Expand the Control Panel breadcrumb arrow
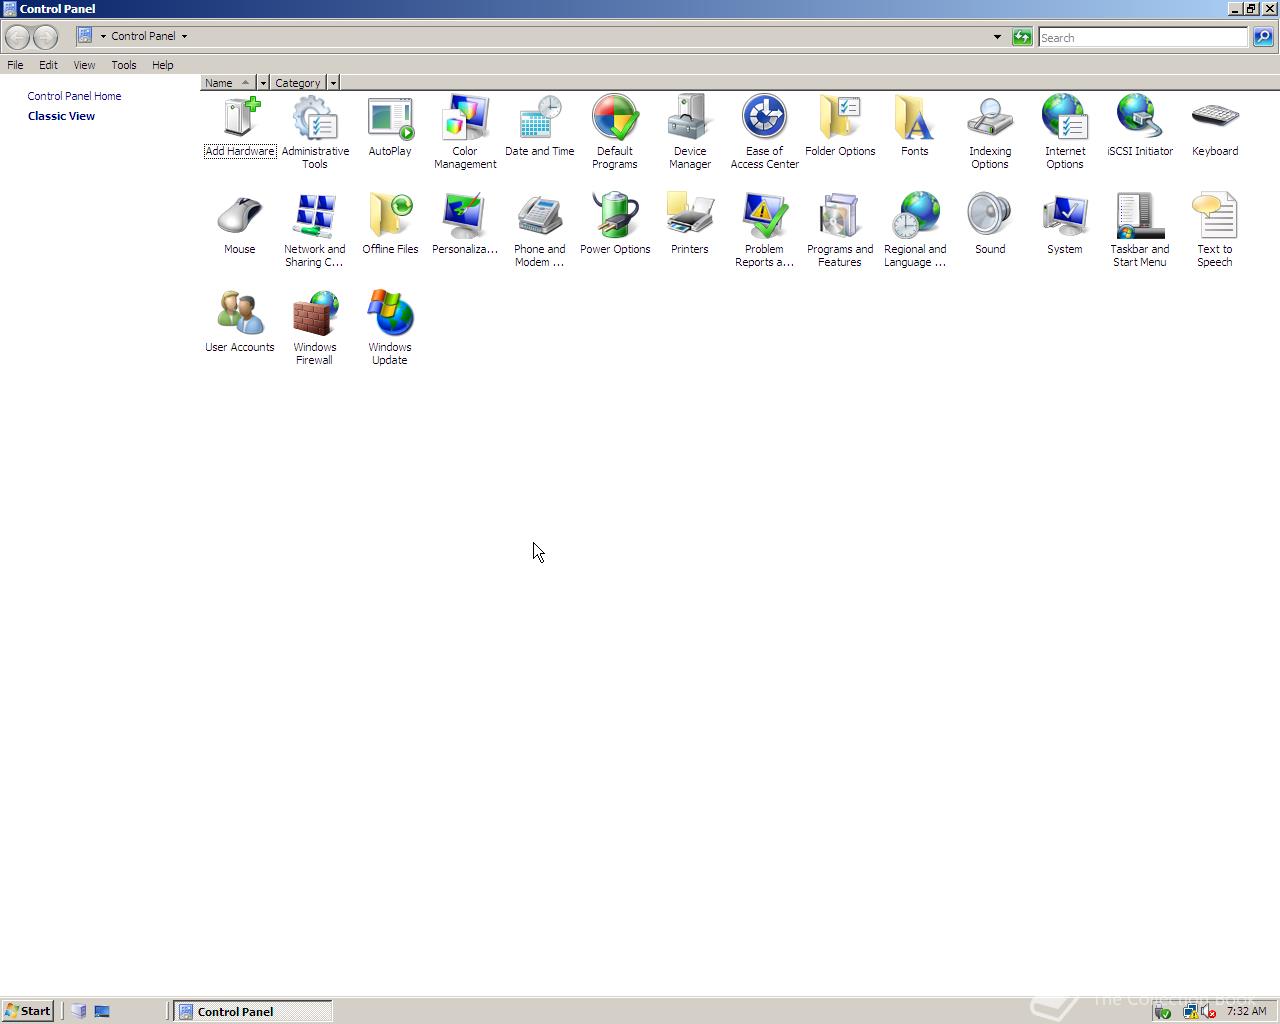Viewport: 1280px width, 1024px height. [x=184, y=36]
